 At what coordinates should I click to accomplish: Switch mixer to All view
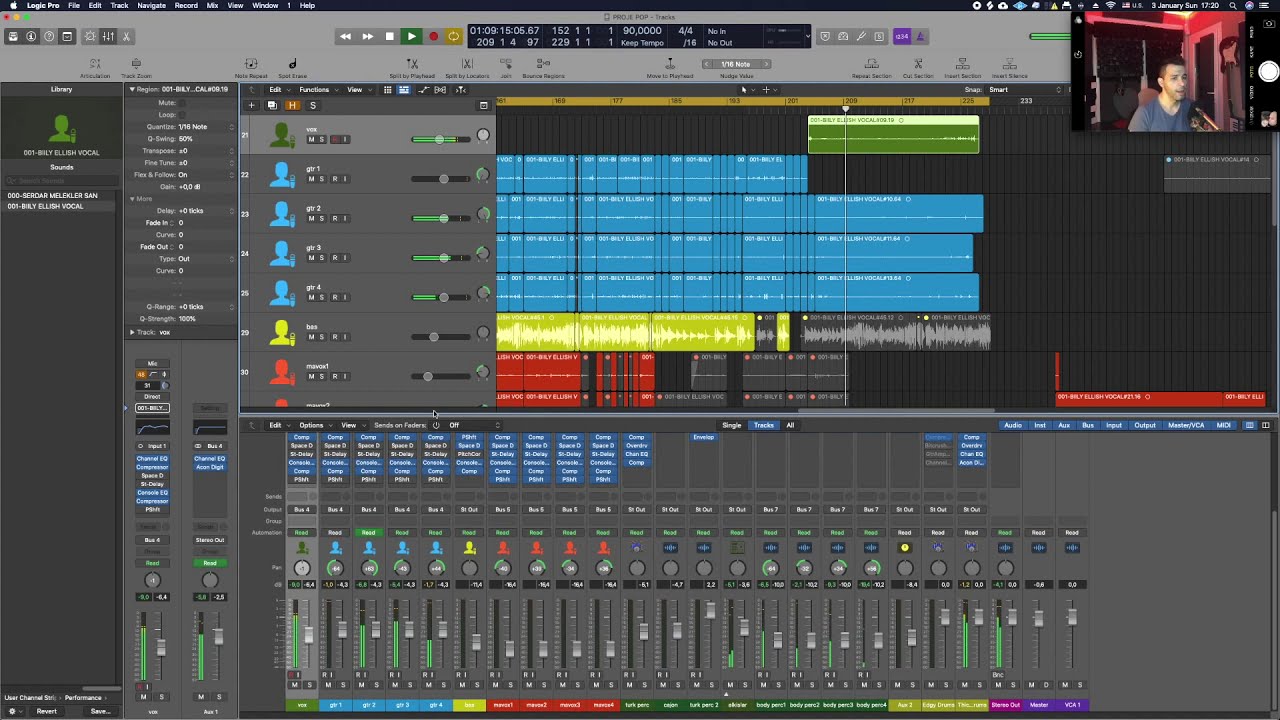790,426
